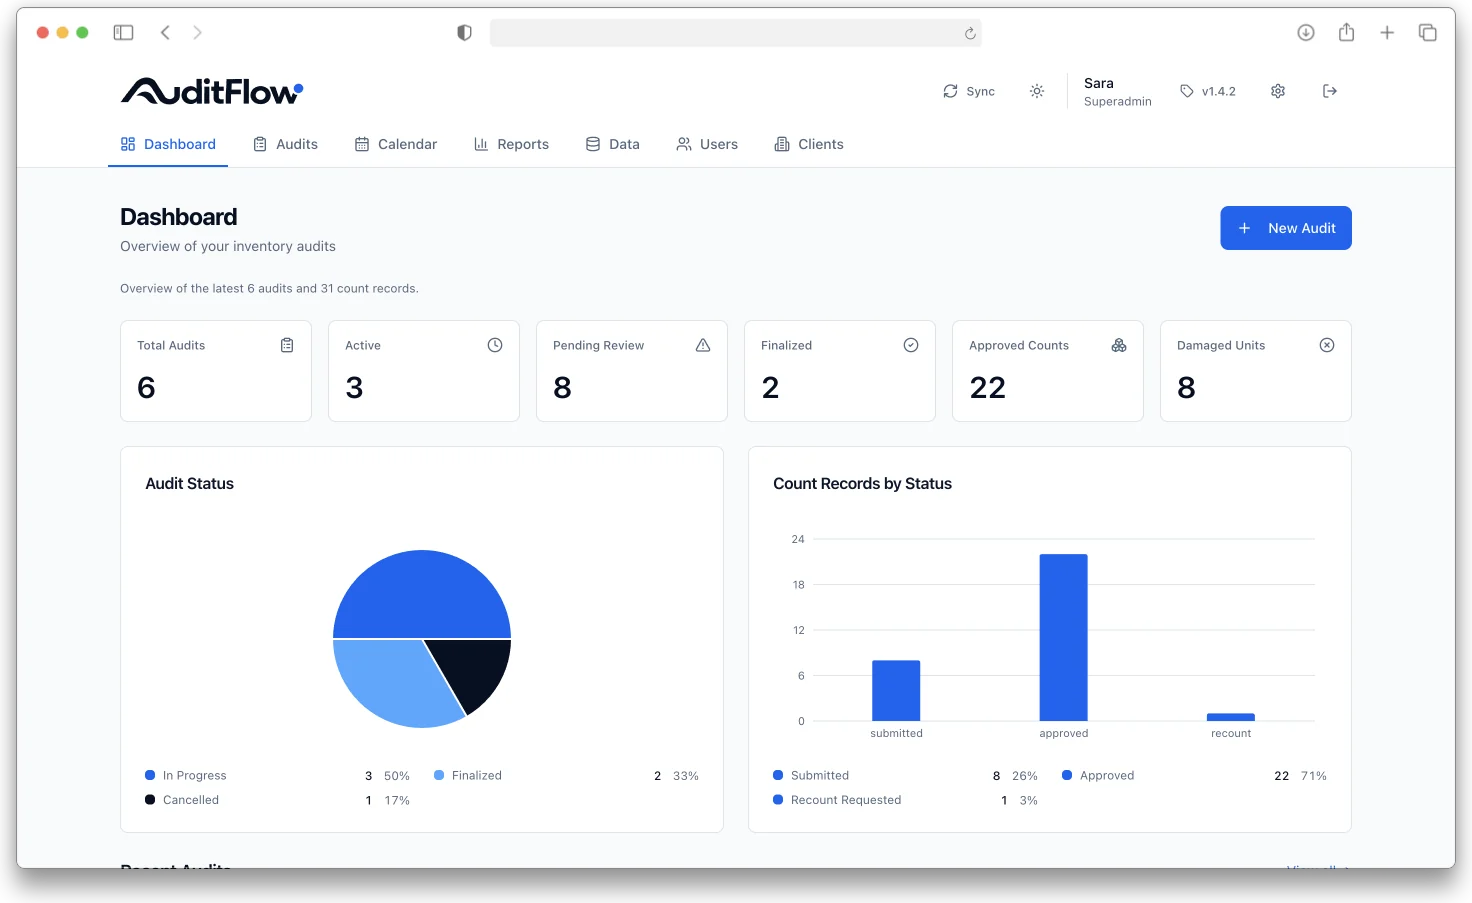The image size is (1472, 903).
Task: Click clock icon on Active card
Action: (495, 345)
